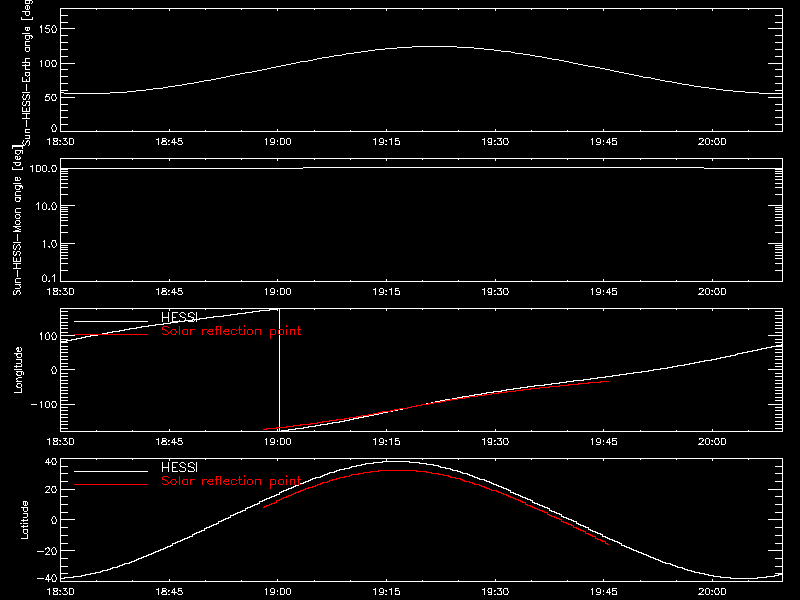Click 18:30 label under Longitude plot

(60, 442)
